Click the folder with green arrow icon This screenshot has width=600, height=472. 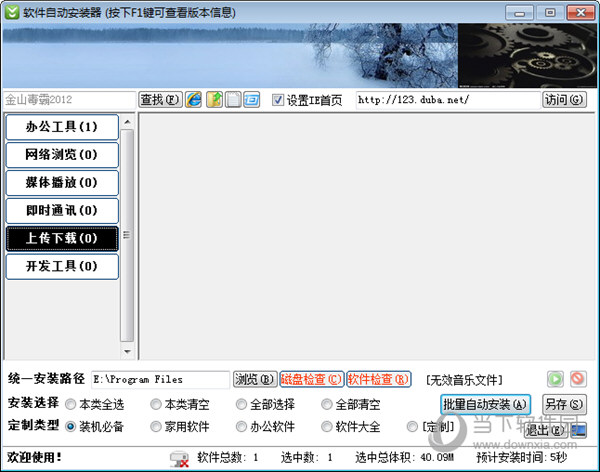[x=214, y=100]
